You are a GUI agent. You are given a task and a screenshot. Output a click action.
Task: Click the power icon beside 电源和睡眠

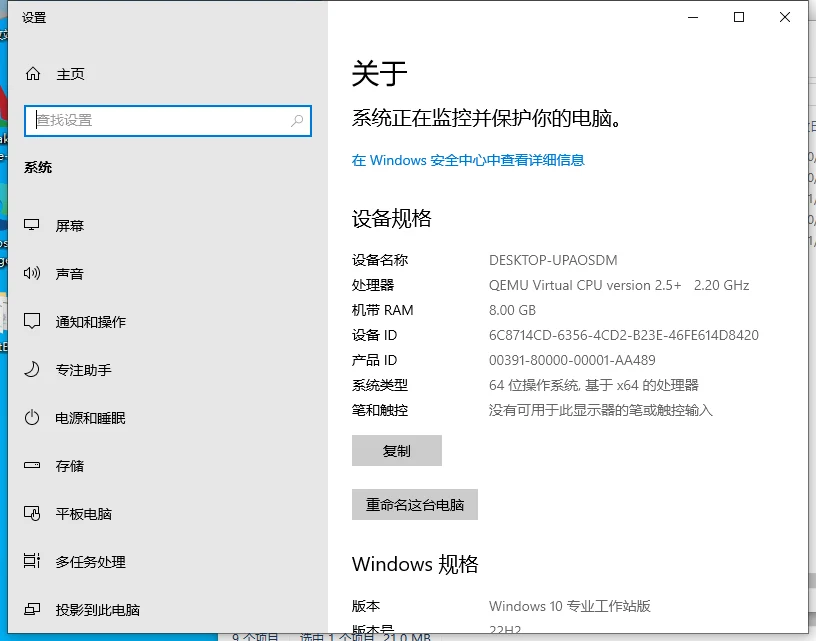32,417
